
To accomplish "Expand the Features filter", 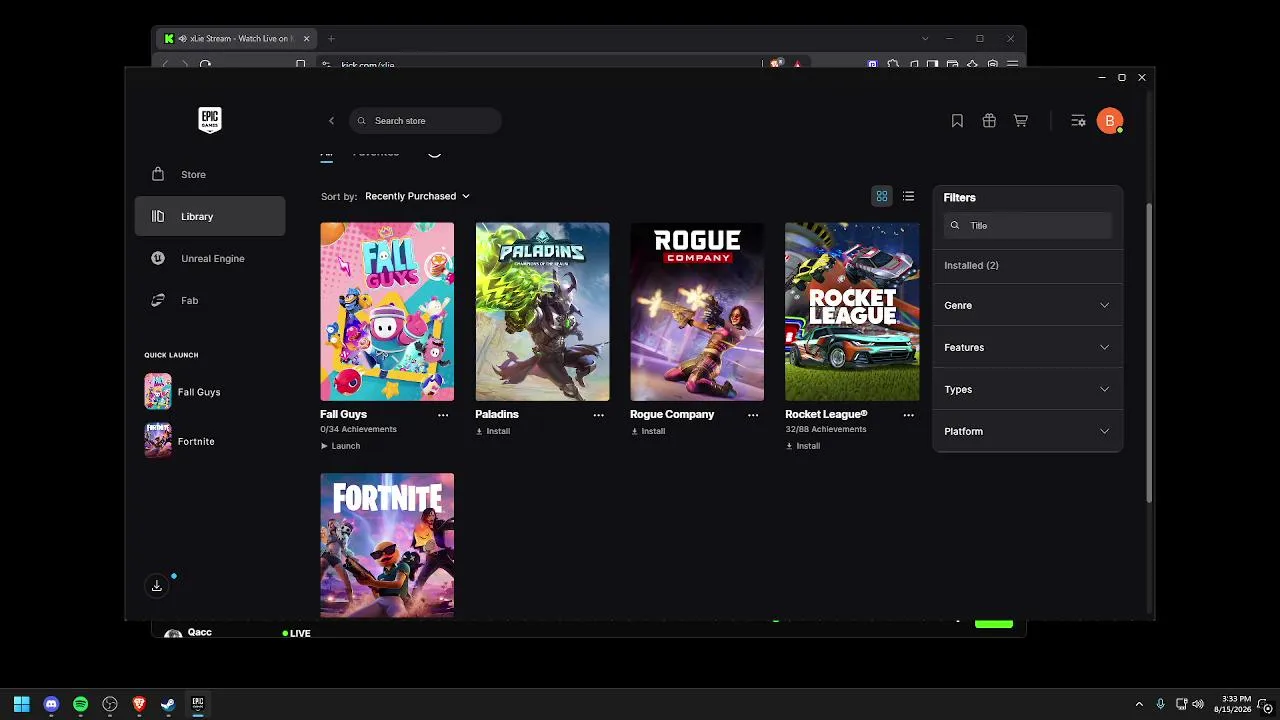I will [x=1027, y=347].
